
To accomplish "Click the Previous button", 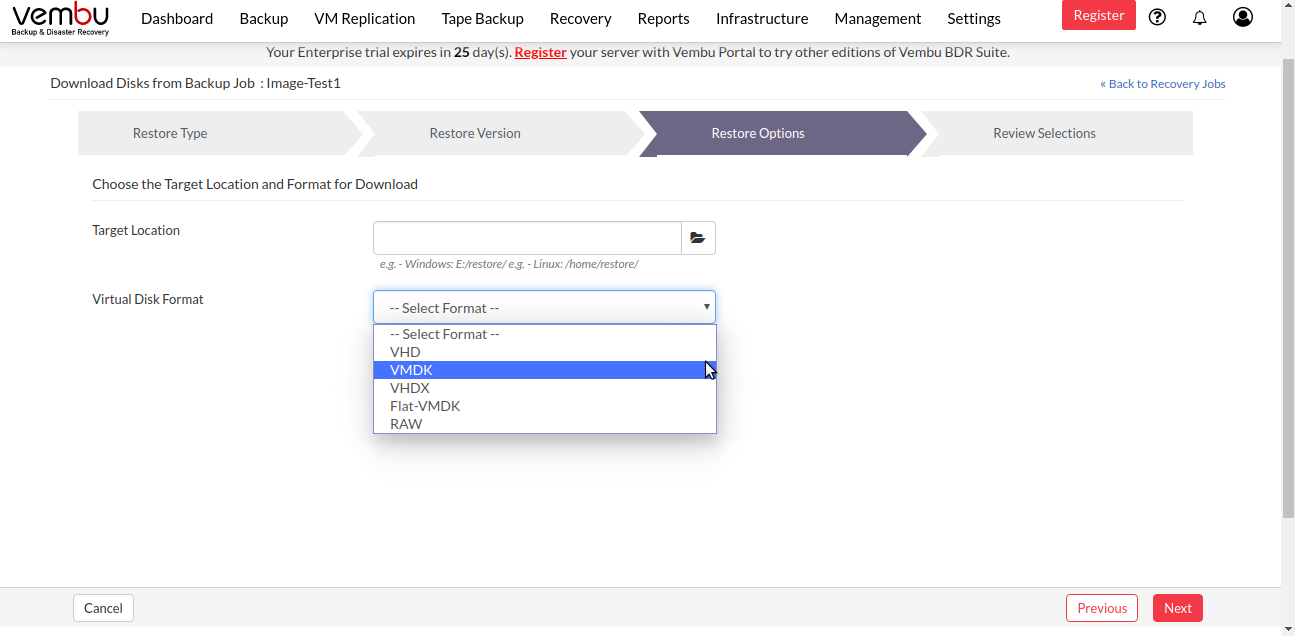I will (x=1102, y=608).
